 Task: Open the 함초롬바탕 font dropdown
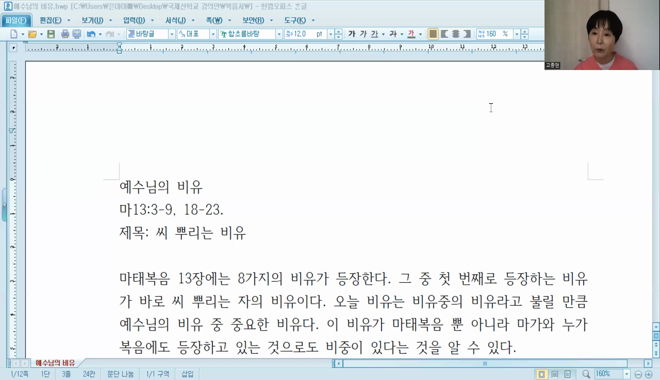coord(279,34)
